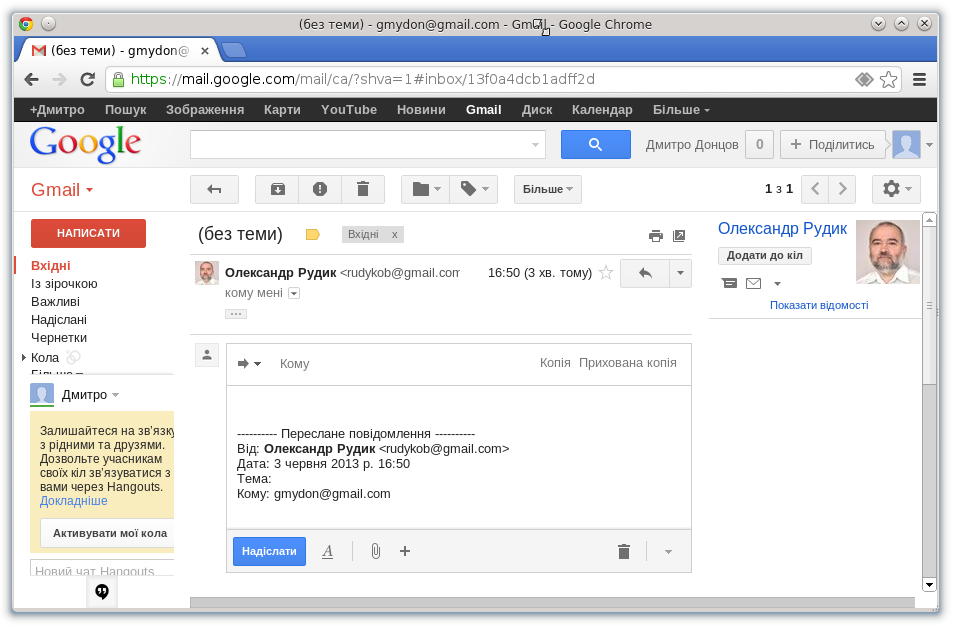Report the message as spam
The width and height of the screenshot is (953, 627).
coord(320,190)
